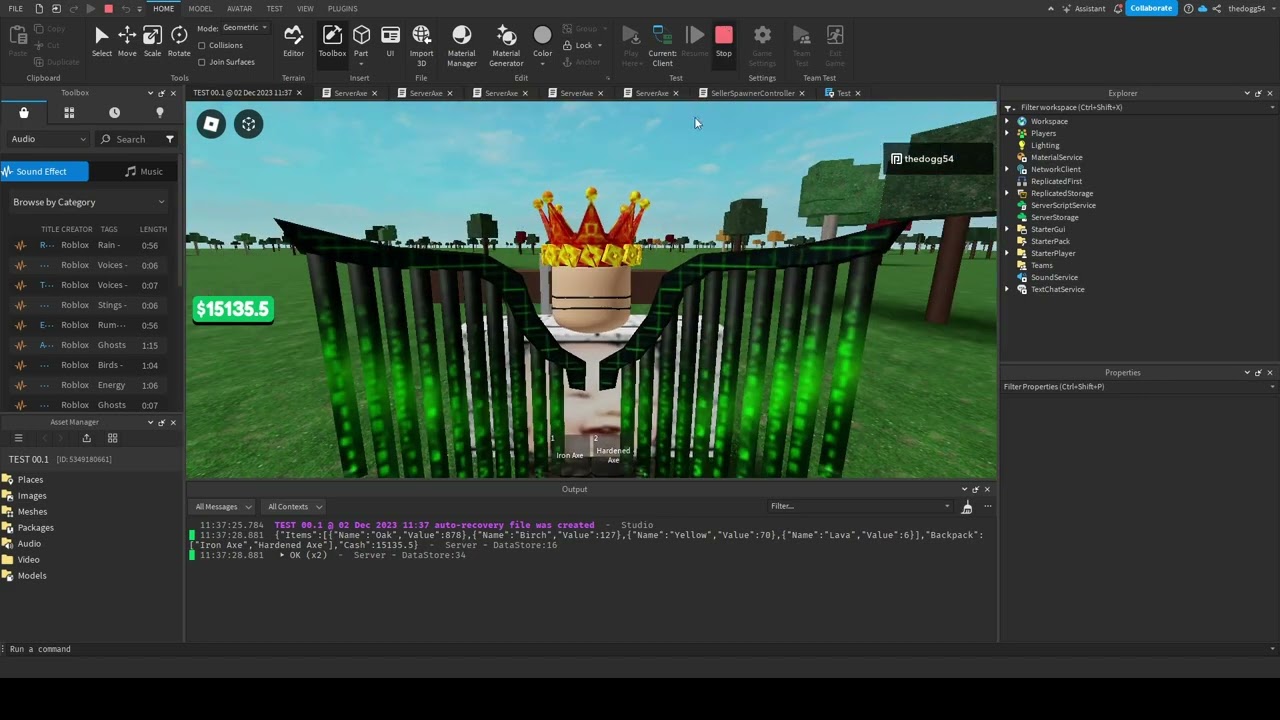
Task: Expand the ReplicatedStorage node arrow
Action: pos(1007,193)
